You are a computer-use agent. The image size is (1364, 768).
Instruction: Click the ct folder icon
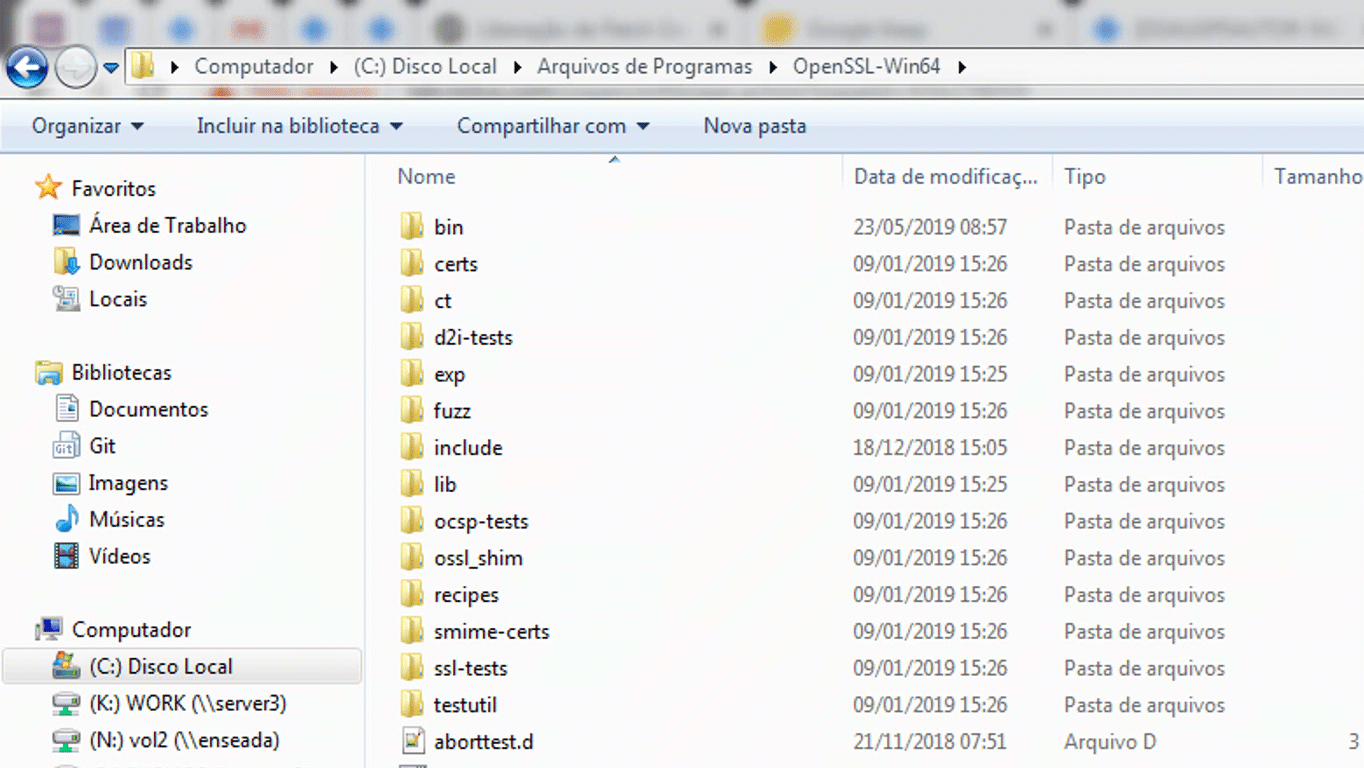[x=412, y=300]
